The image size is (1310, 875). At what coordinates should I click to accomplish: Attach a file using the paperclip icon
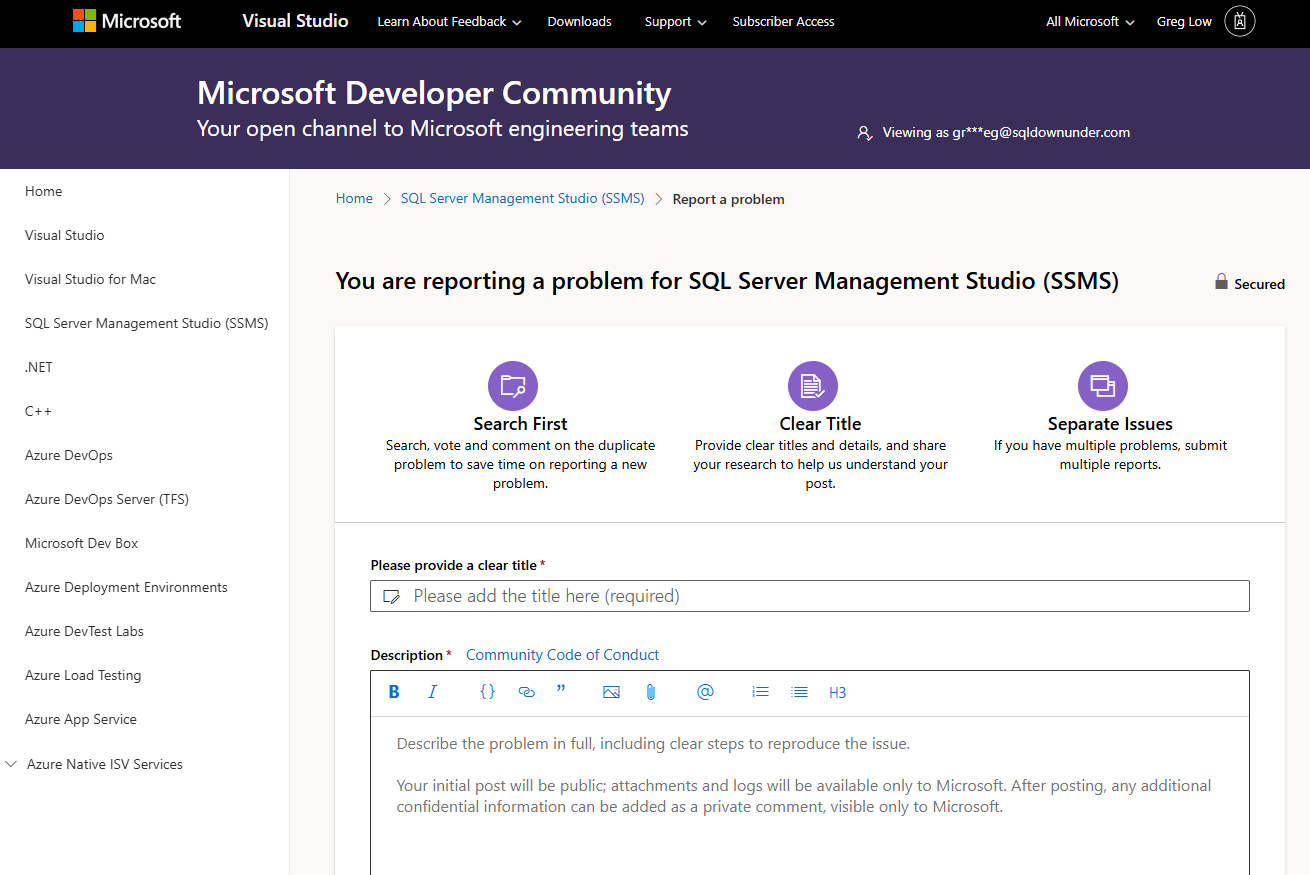tap(651, 692)
